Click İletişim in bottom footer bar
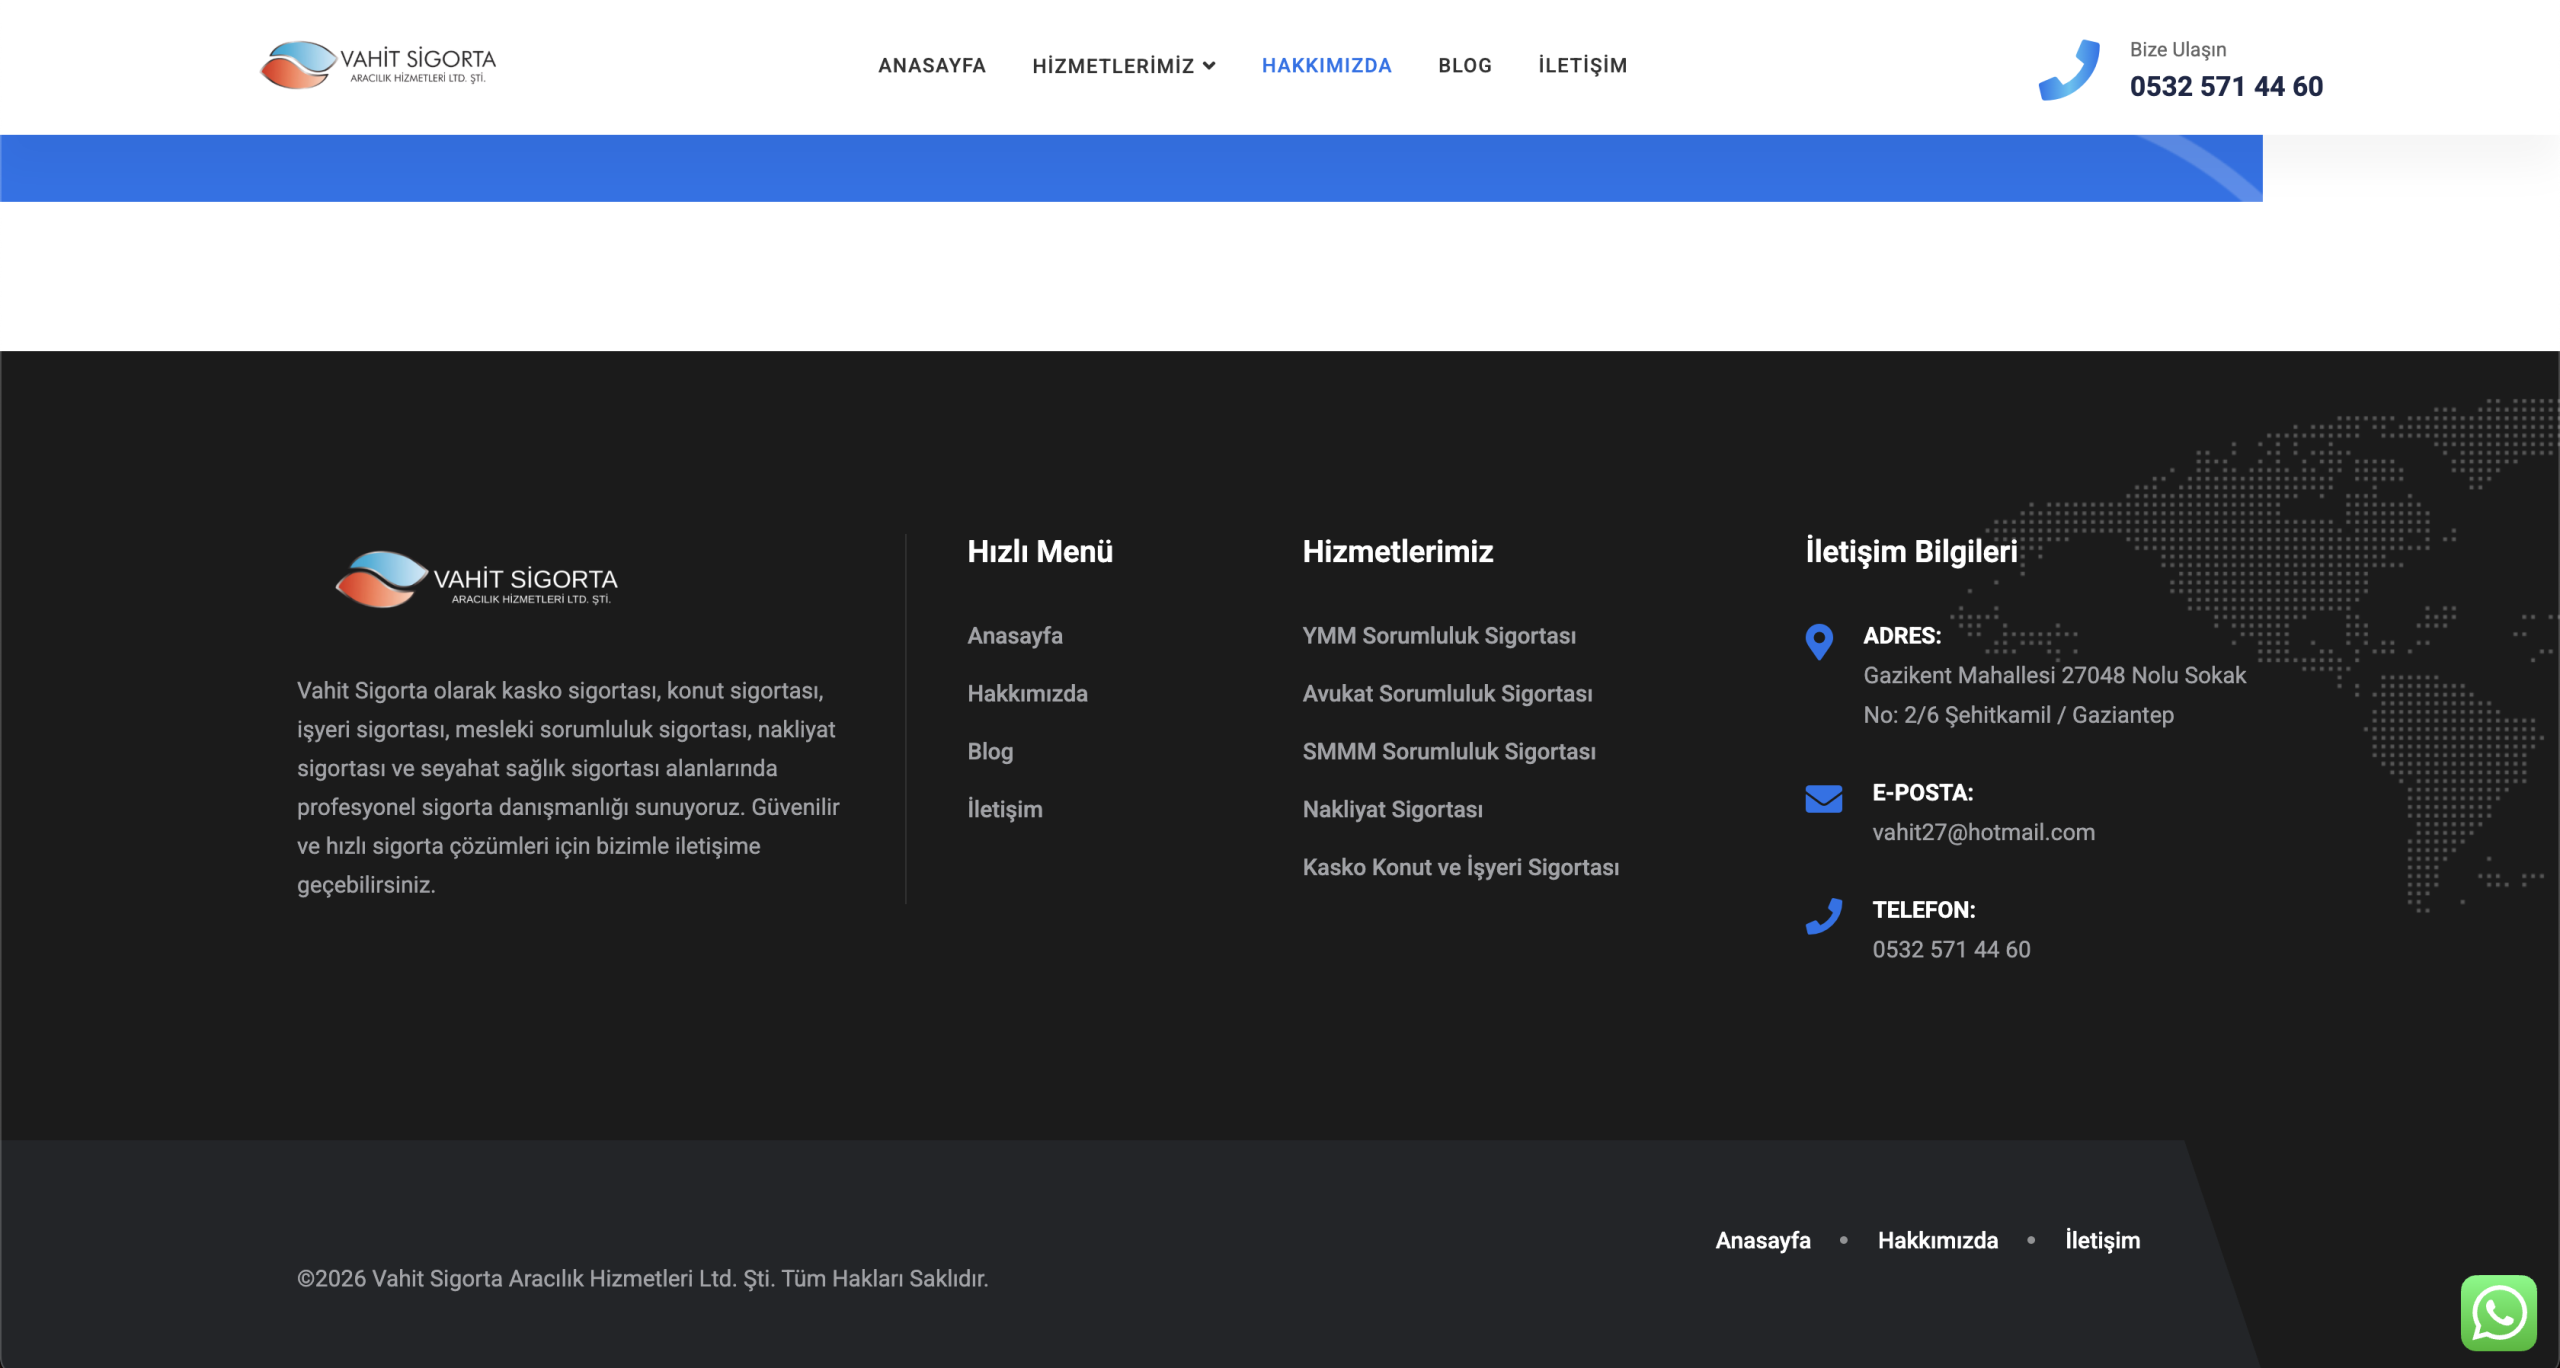The width and height of the screenshot is (2560, 1368). 2102,1241
